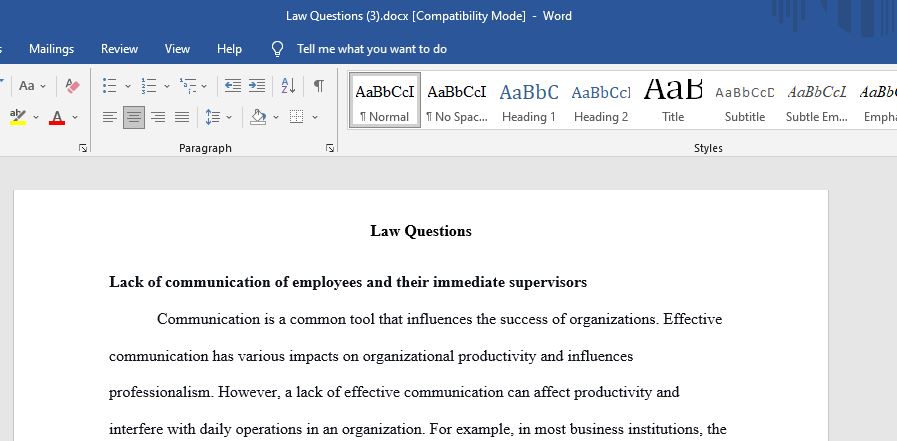Toggle show paragraph marks
The width and height of the screenshot is (897, 441).
click(x=319, y=86)
